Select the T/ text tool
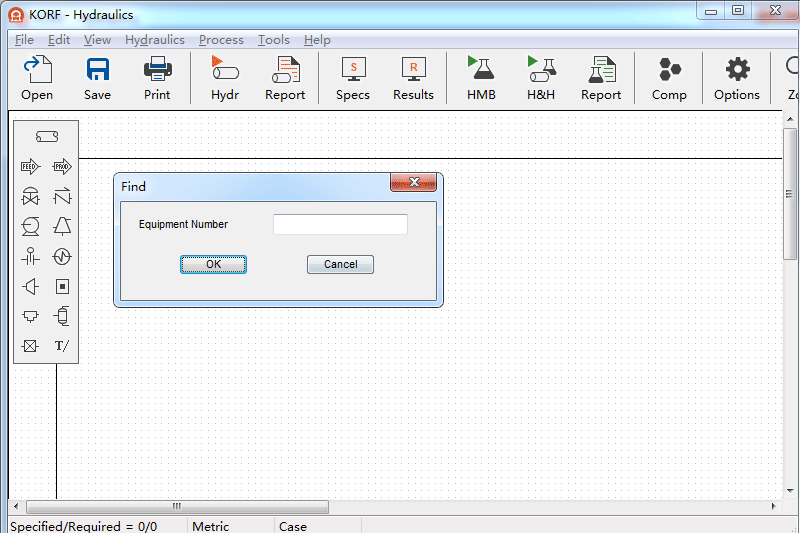 (x=62, y=346)
